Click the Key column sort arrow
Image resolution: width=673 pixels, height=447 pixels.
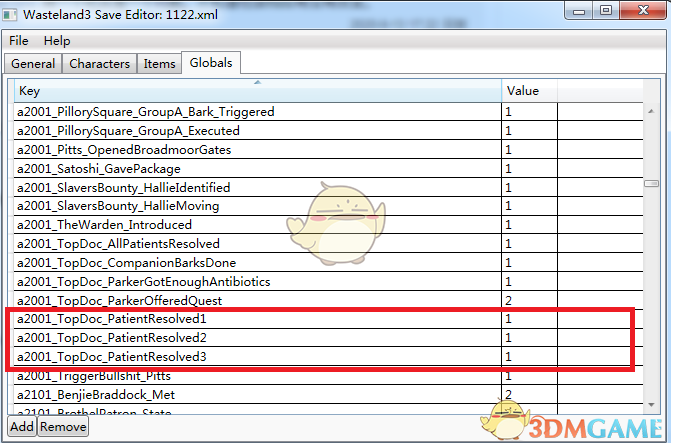[x=258, y=82]
